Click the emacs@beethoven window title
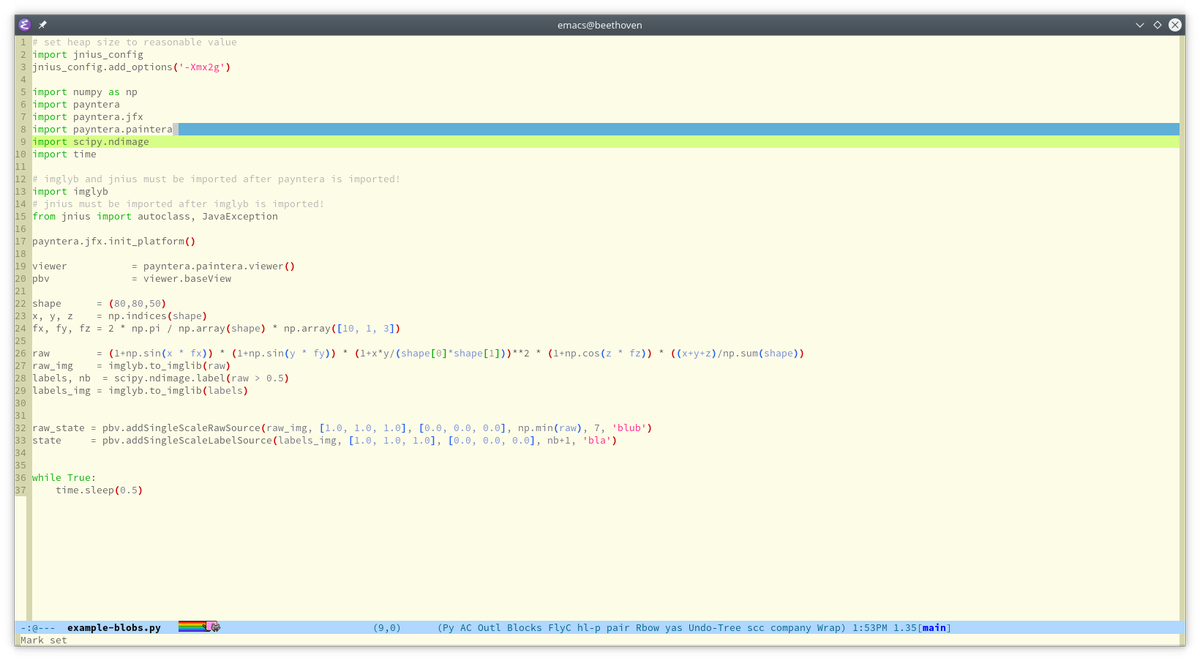The height and width of the screenshot is (661, 1200). click(x=600, y=25)
